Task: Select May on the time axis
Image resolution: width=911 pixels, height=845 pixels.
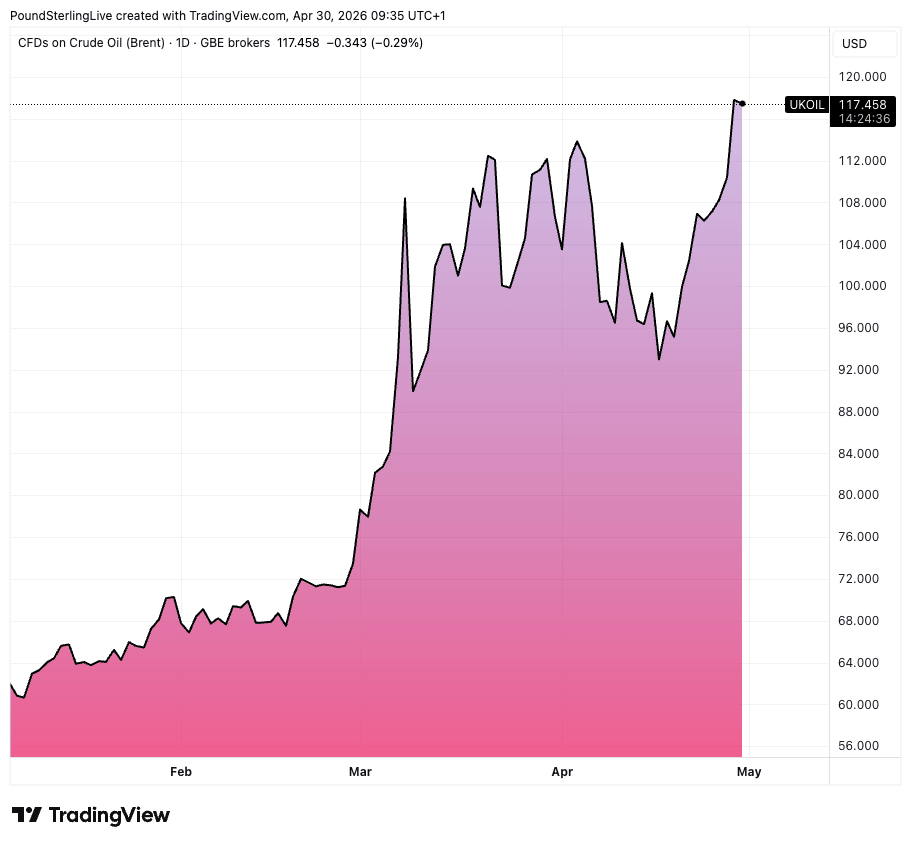Action: [x=749, y=771]
